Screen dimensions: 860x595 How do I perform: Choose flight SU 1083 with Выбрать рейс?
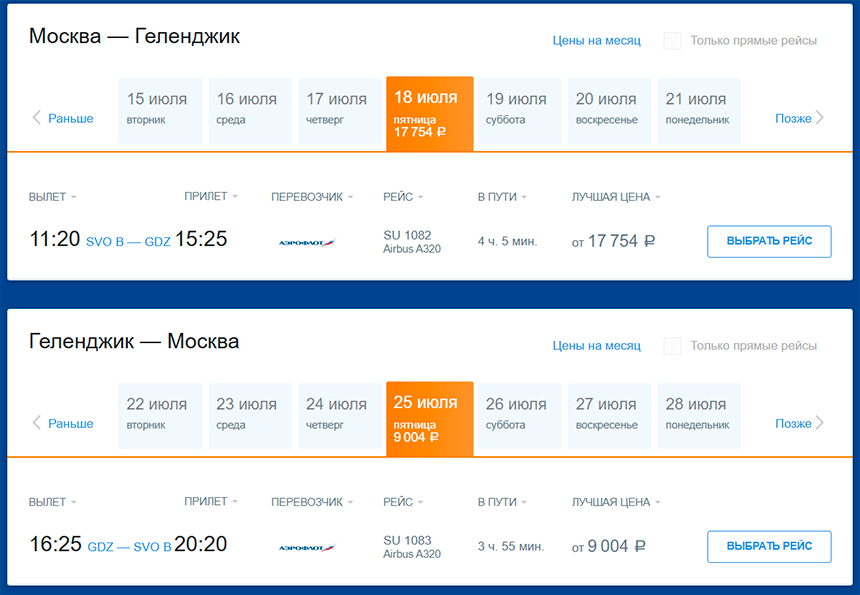(769, 546)
